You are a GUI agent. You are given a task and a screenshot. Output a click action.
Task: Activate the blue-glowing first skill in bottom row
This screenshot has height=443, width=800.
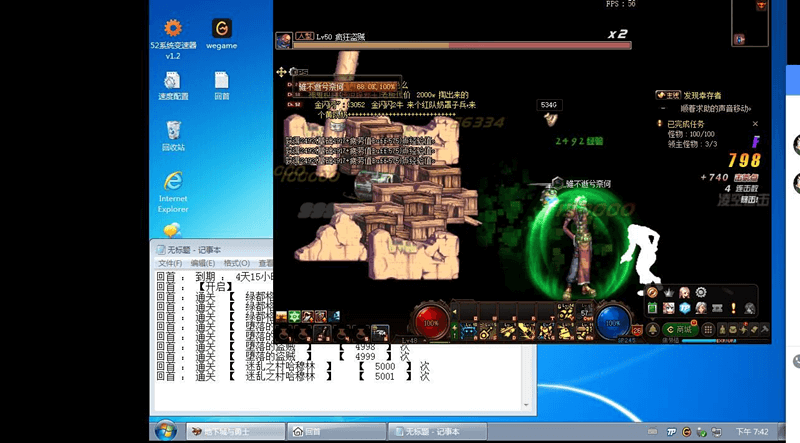pos(468,331)
